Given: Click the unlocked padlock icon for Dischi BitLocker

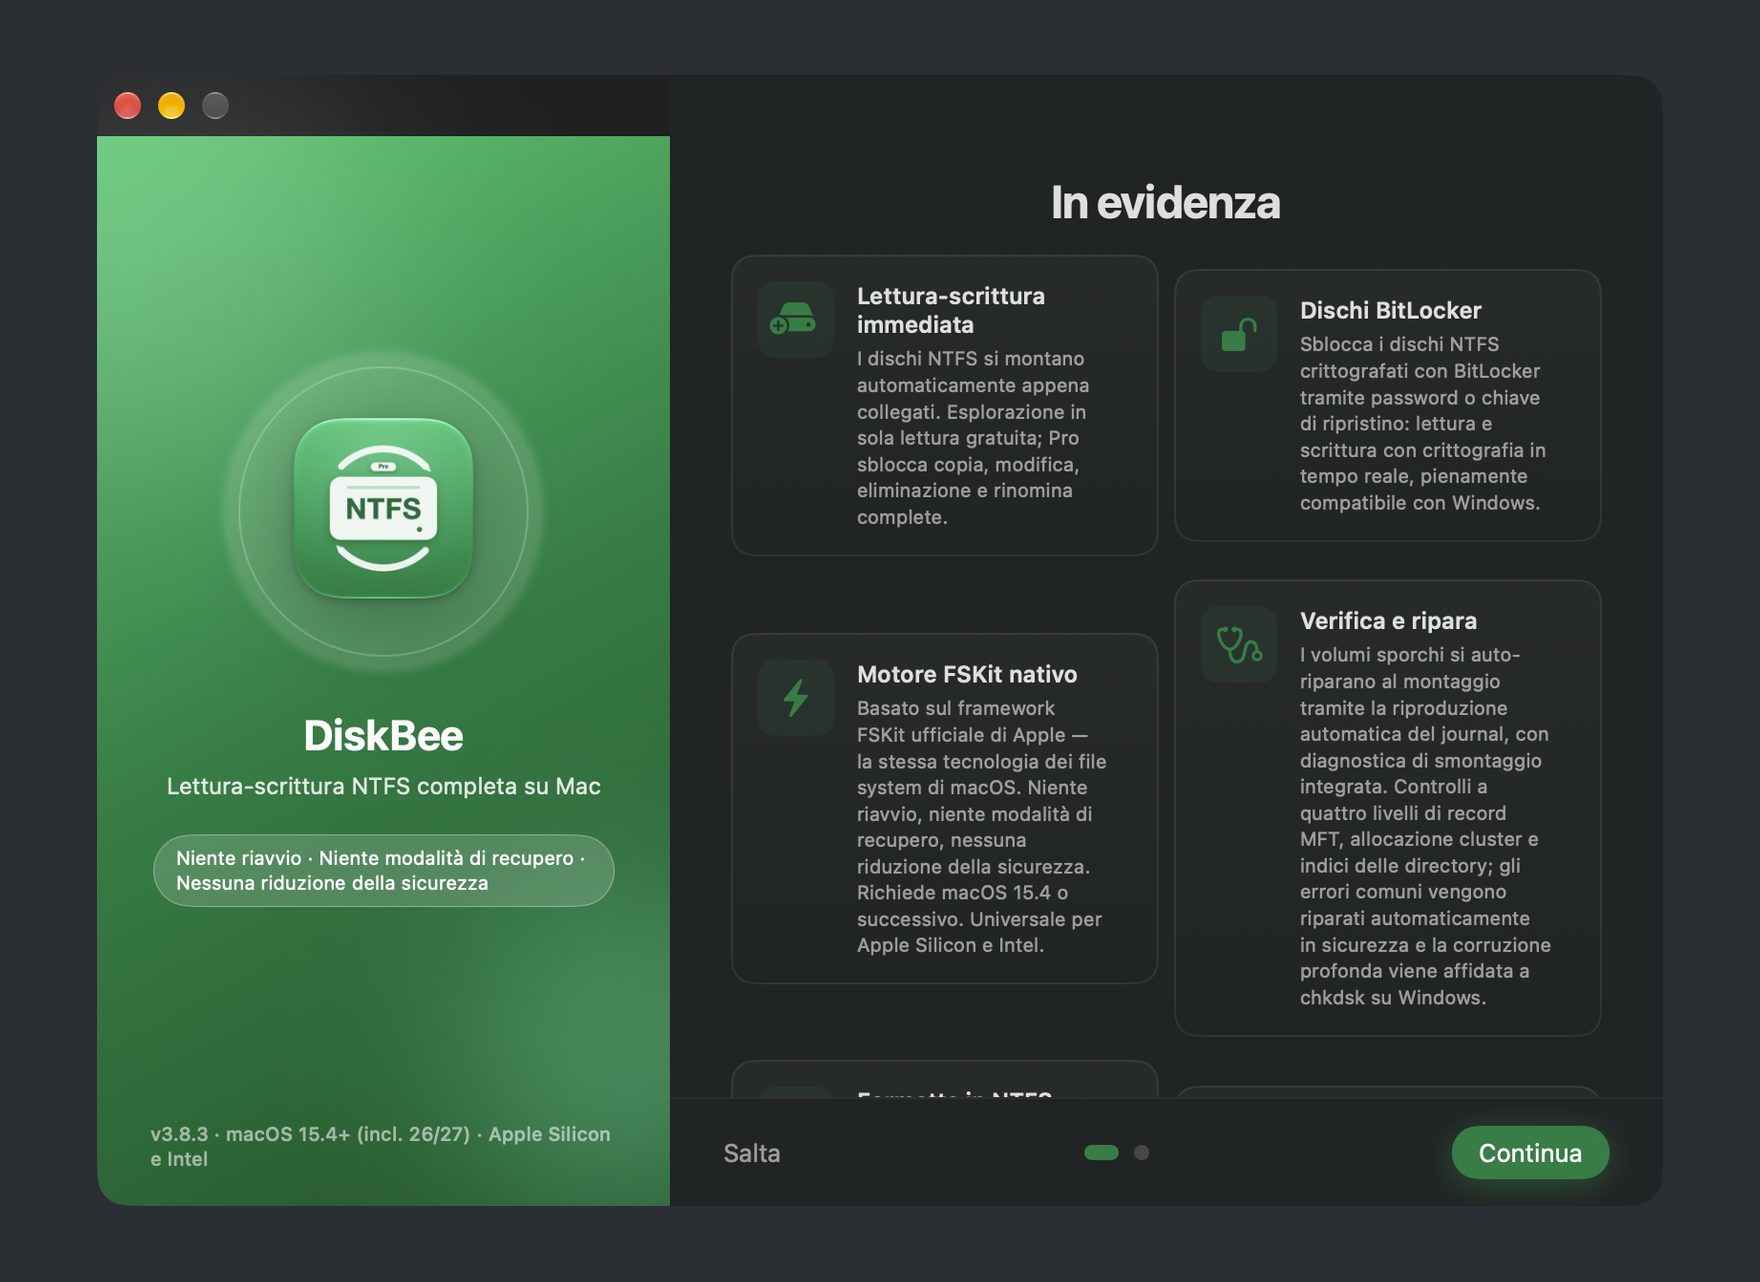Looking at the screenshot, I should [x=1238, y=334].
